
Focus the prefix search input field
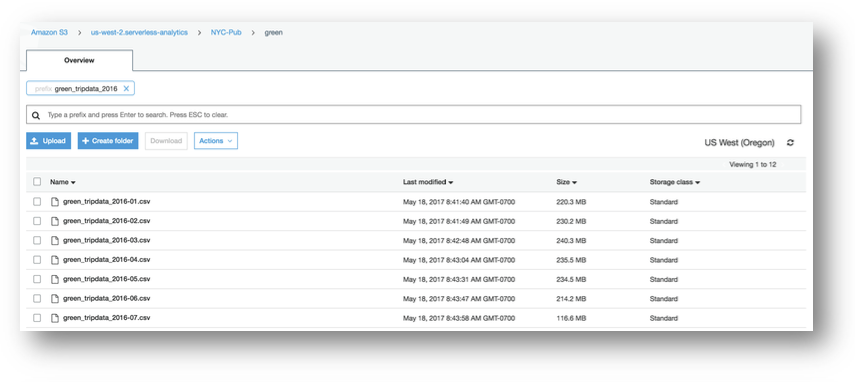click(x=414, y=115)
